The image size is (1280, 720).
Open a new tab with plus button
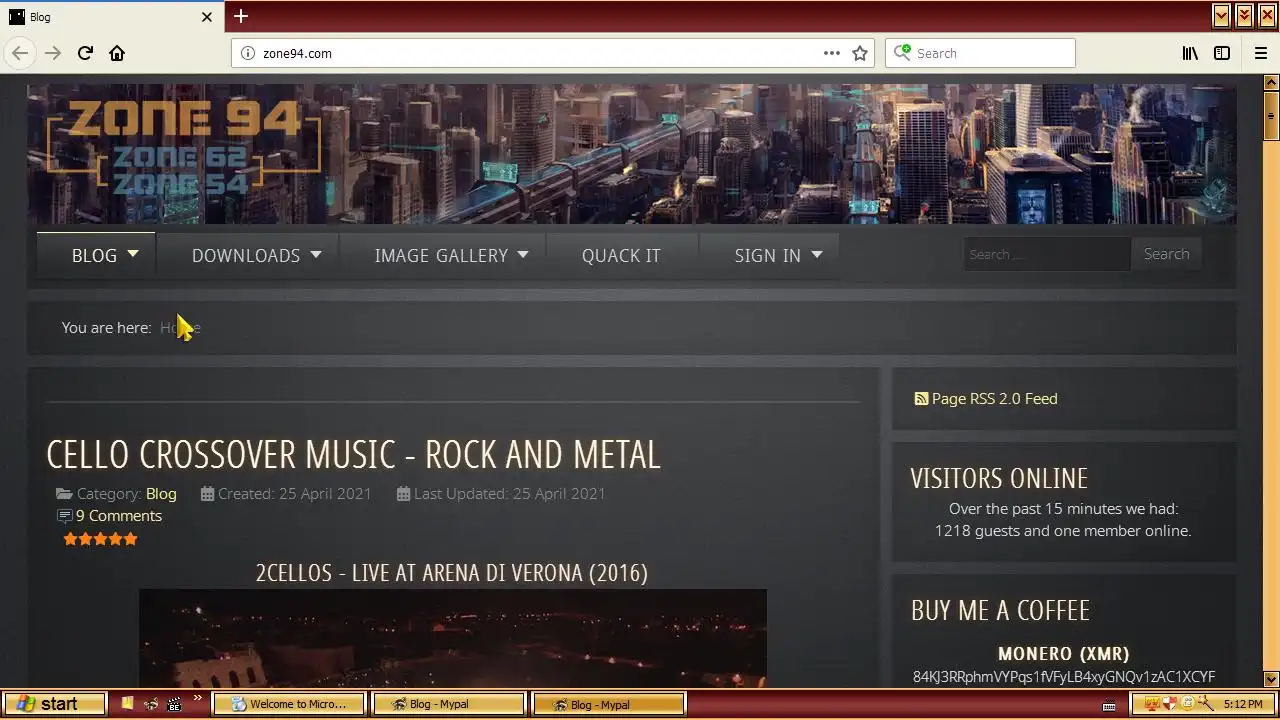[x=241, y=16]
